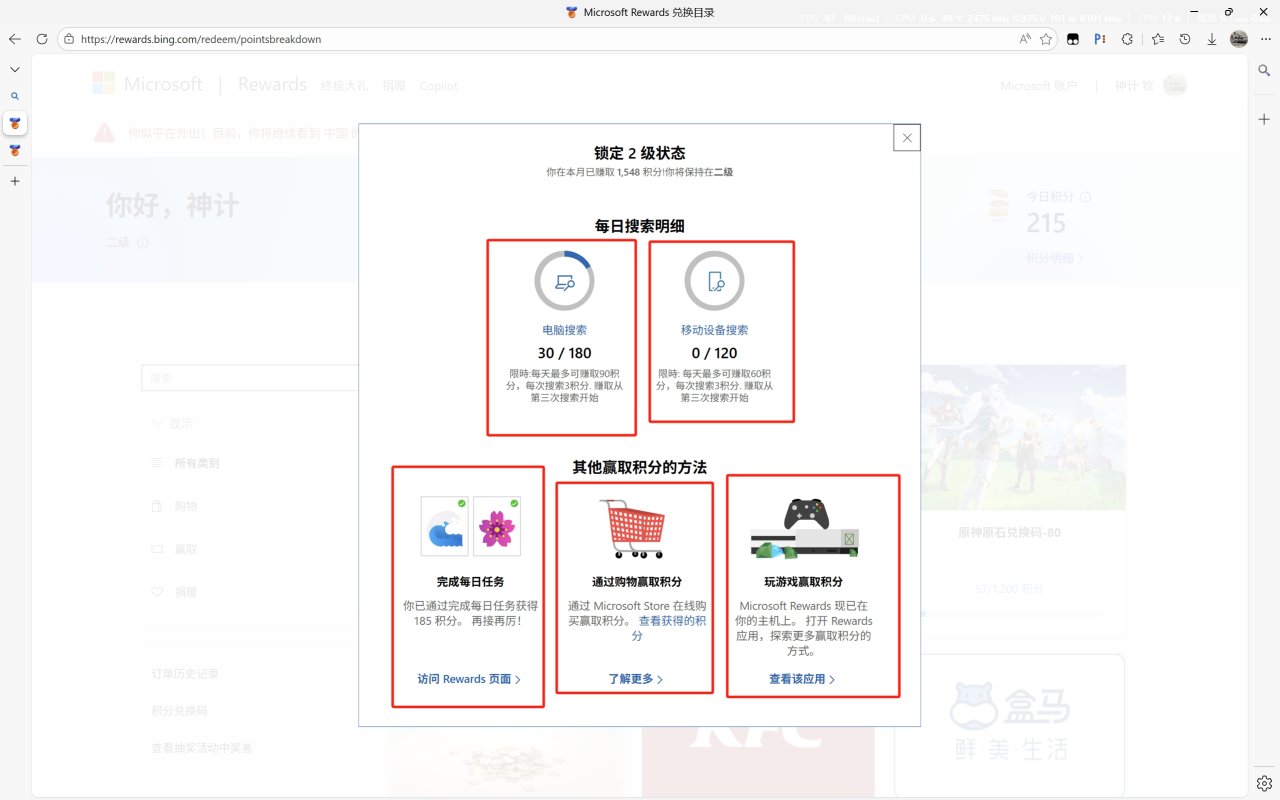Switch to the non-highlighted Microsoft Rewards tab
Image resolution: width=1280 pixels, height=800 pixels.
15,150
